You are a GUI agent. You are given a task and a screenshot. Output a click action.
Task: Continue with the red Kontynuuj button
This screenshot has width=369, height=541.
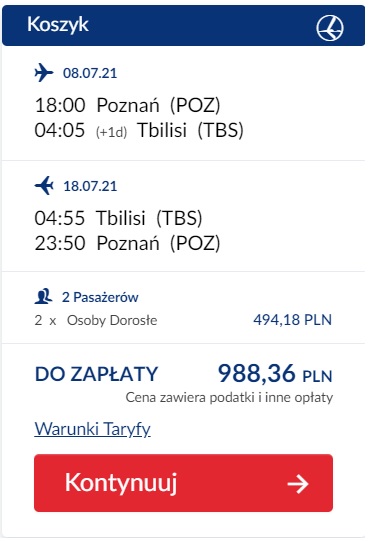click(x=183, y=483)
